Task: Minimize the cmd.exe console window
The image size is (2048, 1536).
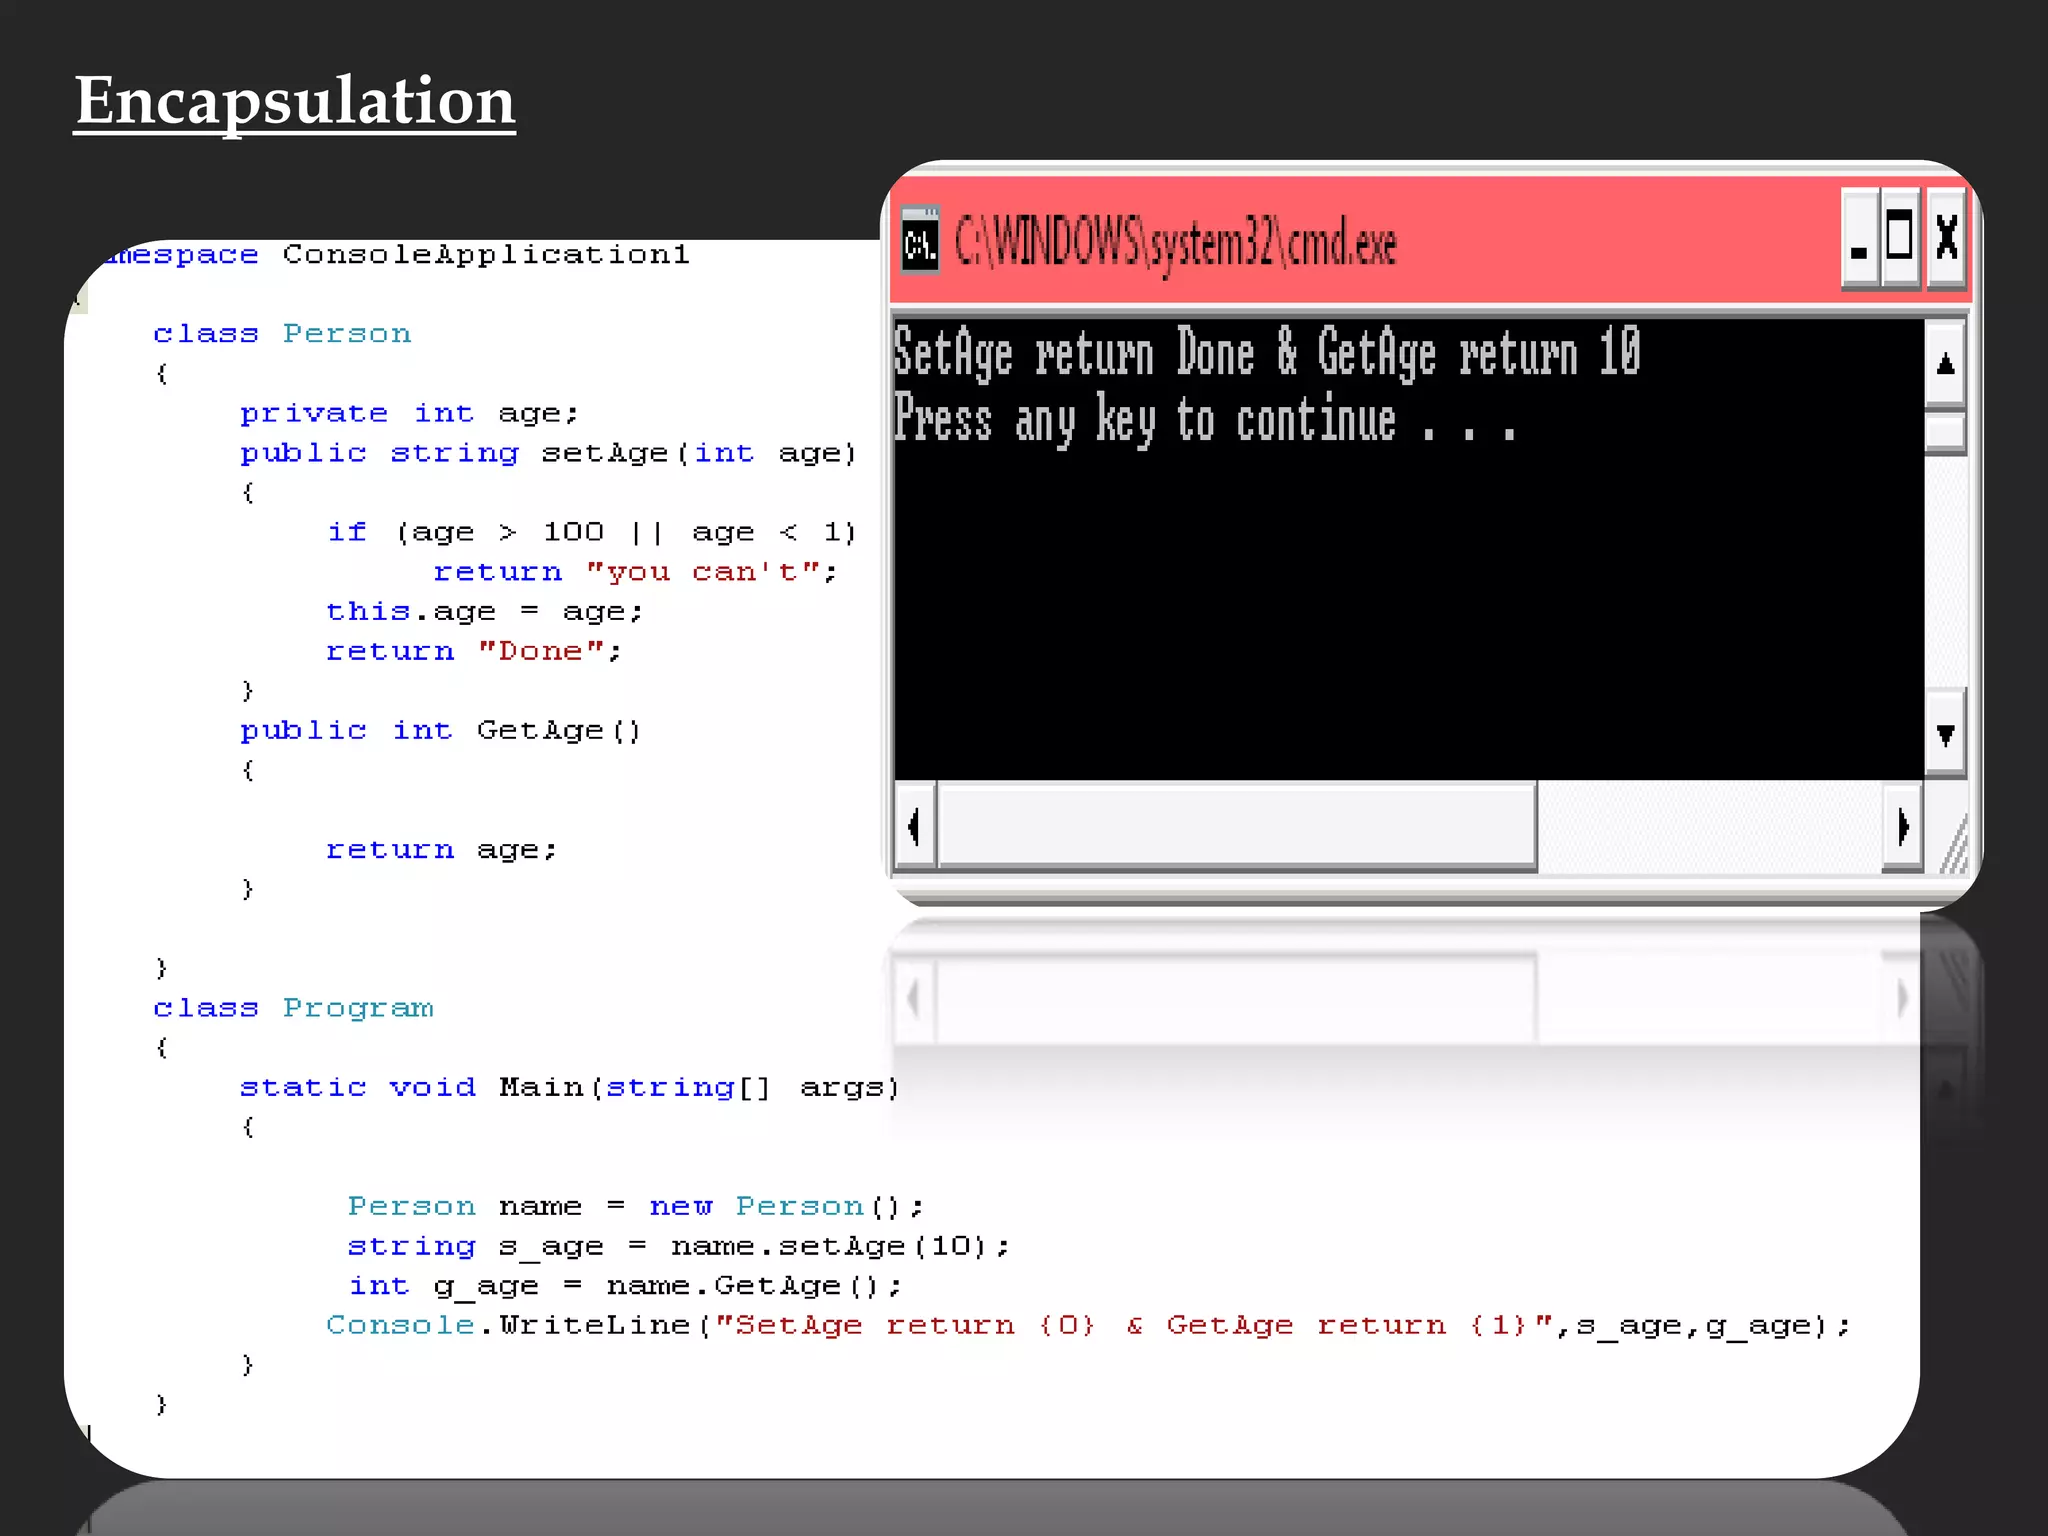Action: 1859,240
